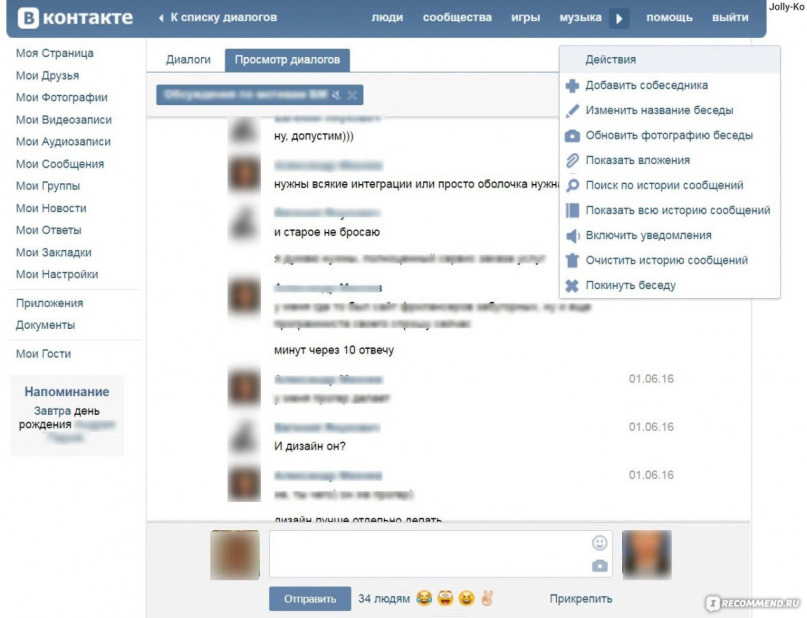Click the camera icon for Обновить фотографию беседы
Screen dimensions: 807x618
(x=572, y=136)
